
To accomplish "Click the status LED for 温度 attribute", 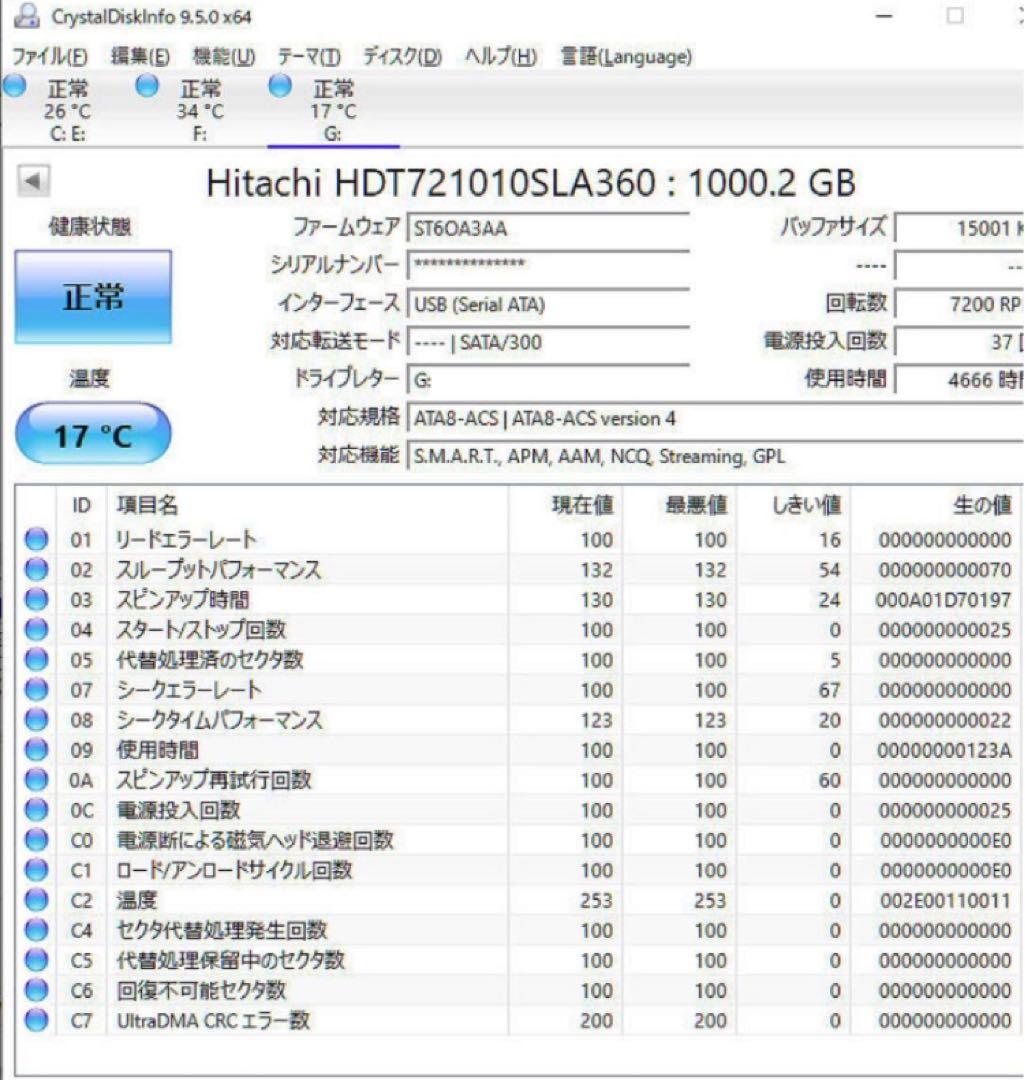I will [36, 901].
